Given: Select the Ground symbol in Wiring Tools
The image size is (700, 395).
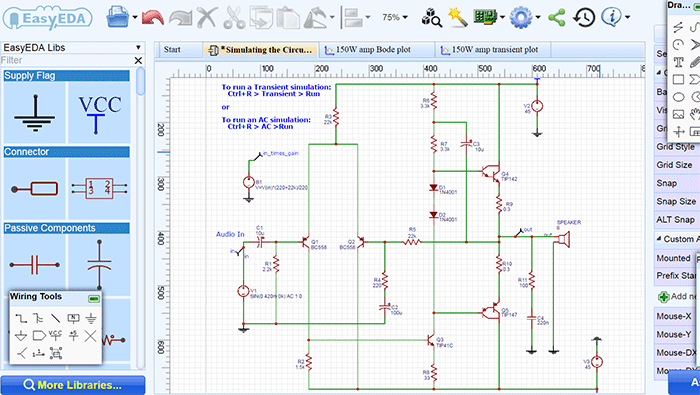Looking at the screenshot, I should [x=91, y=318].
